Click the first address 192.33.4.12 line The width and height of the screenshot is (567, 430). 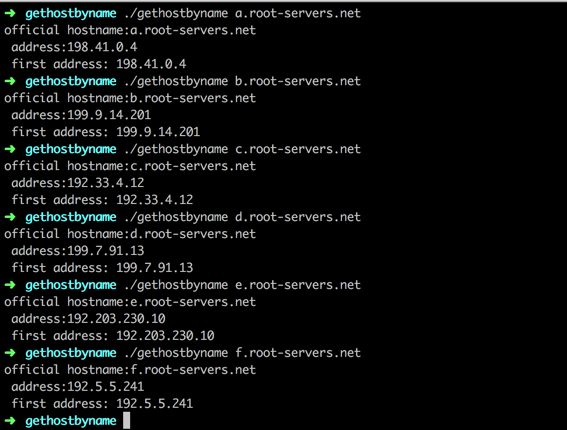(102, 200)
